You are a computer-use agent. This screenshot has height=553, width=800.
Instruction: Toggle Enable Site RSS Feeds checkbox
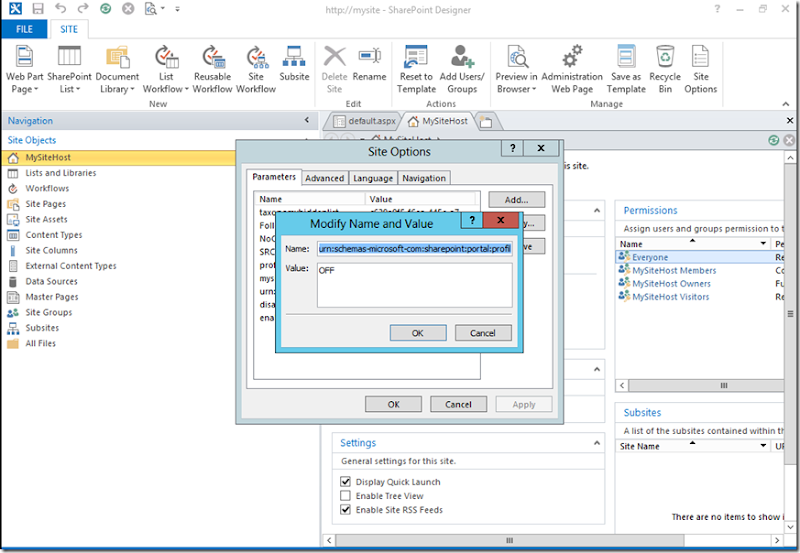(345, 509)
